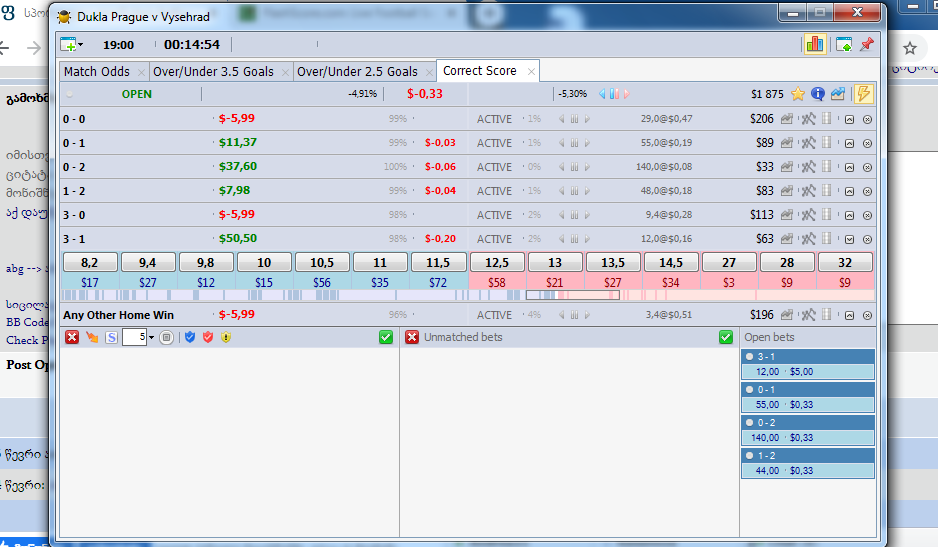Click the crossed tools icon in Any Other Home Win row
The image size is (938, 547).
808,315
